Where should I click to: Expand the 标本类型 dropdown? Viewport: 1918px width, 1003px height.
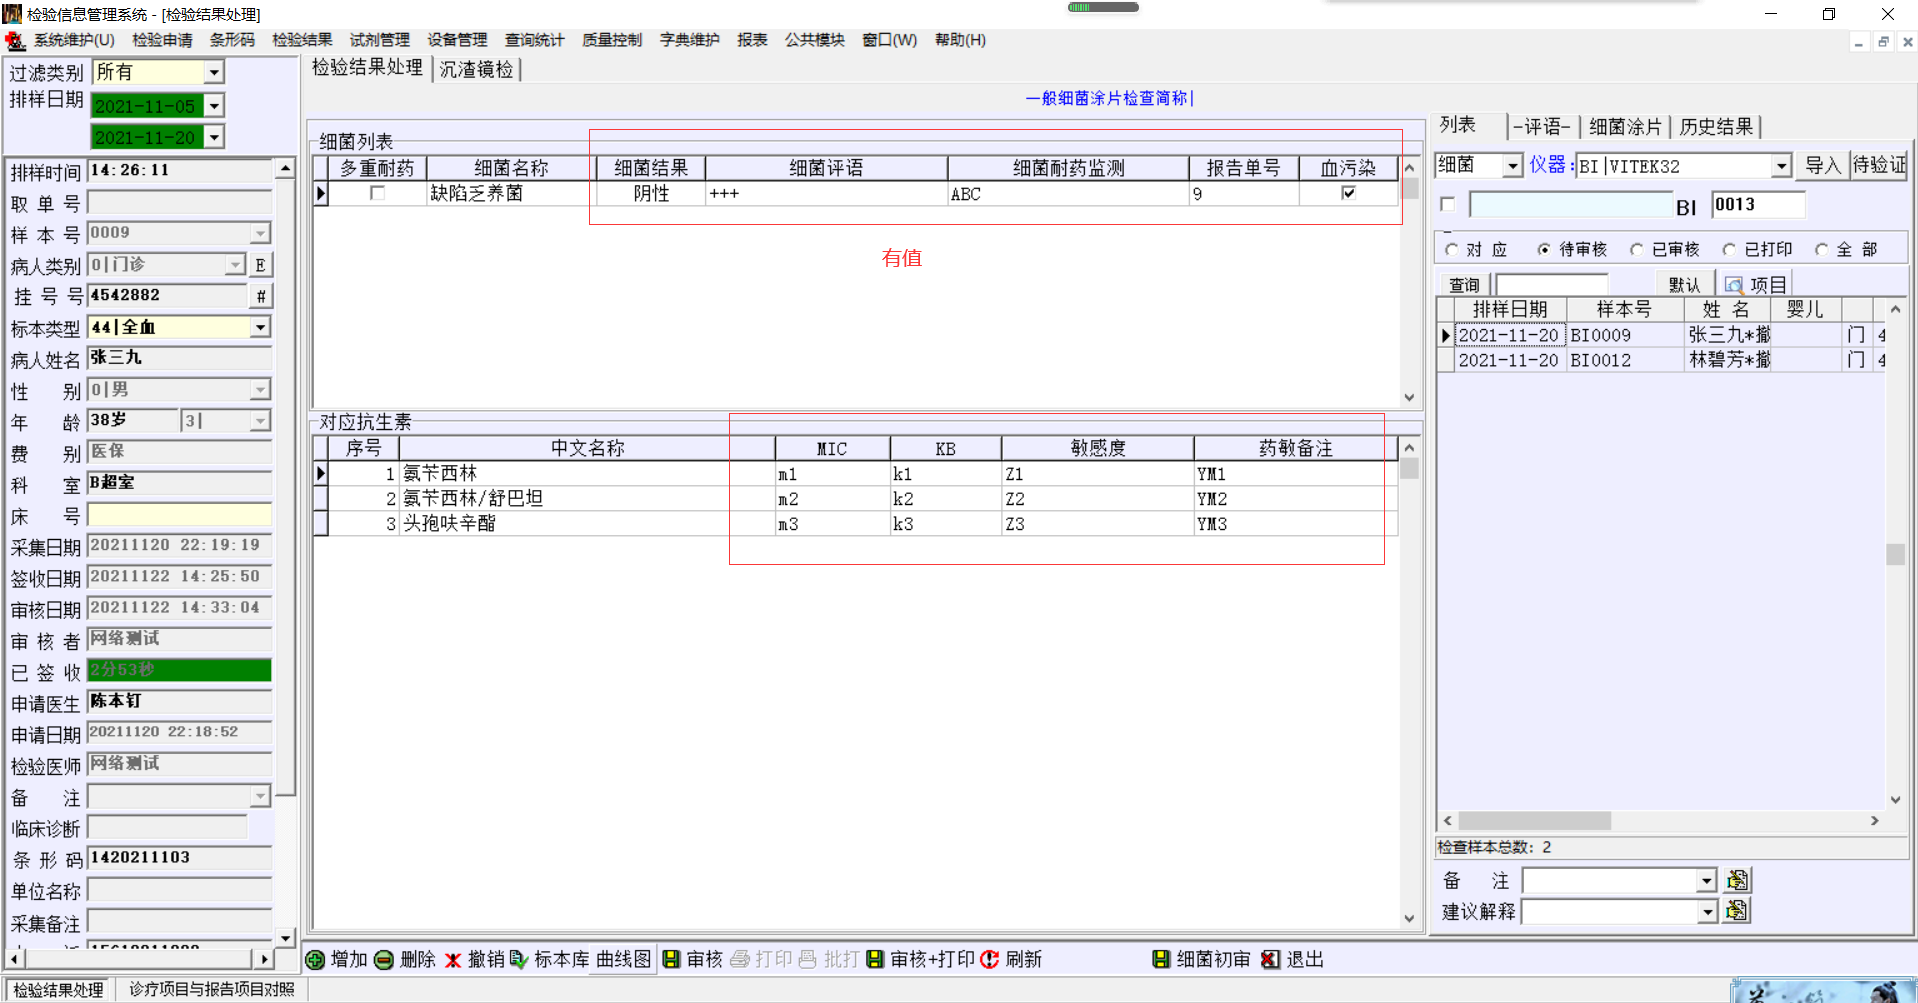(260, 327)
